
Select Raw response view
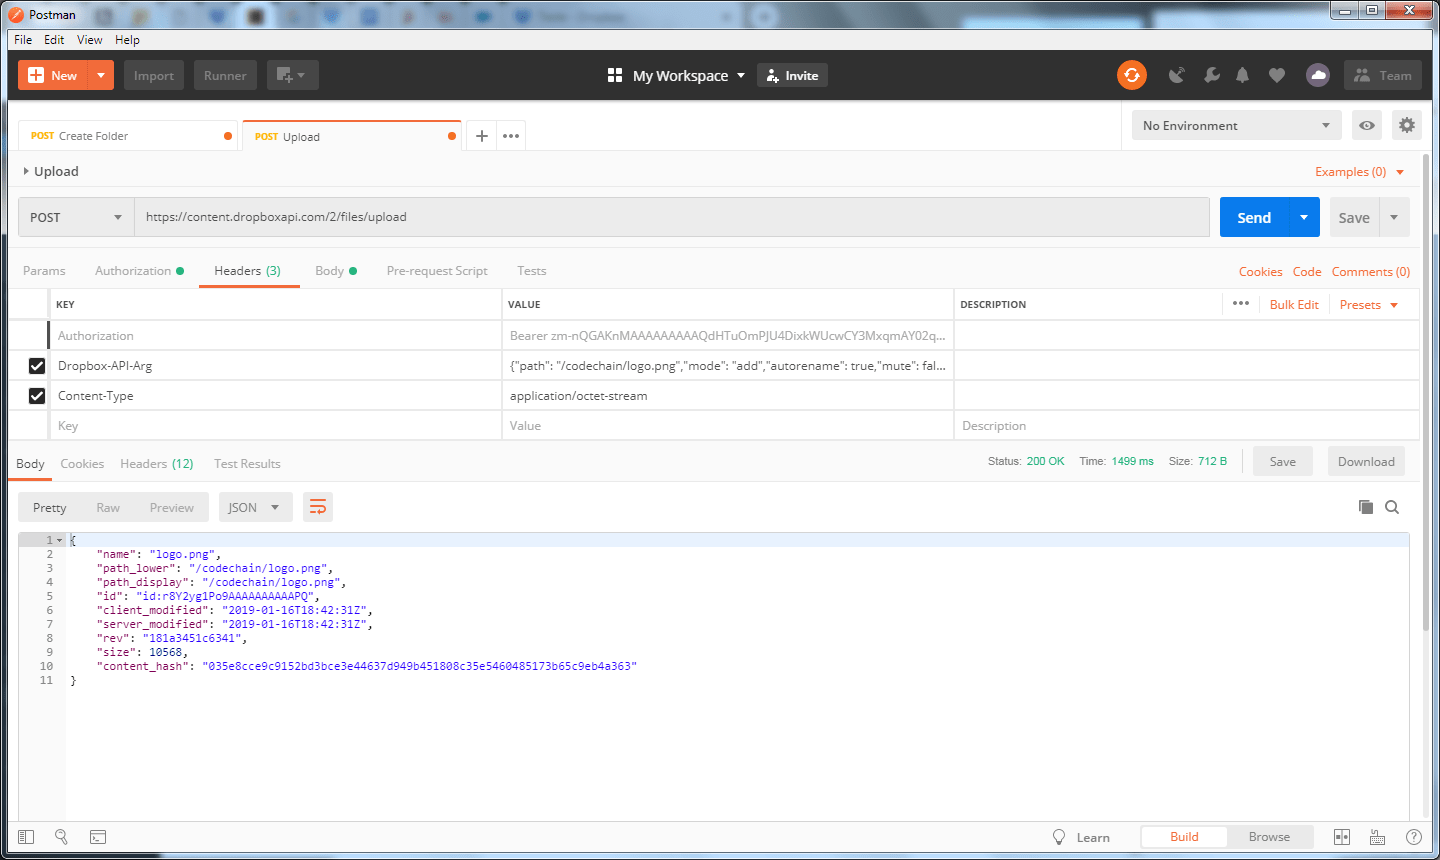point(108,507)
